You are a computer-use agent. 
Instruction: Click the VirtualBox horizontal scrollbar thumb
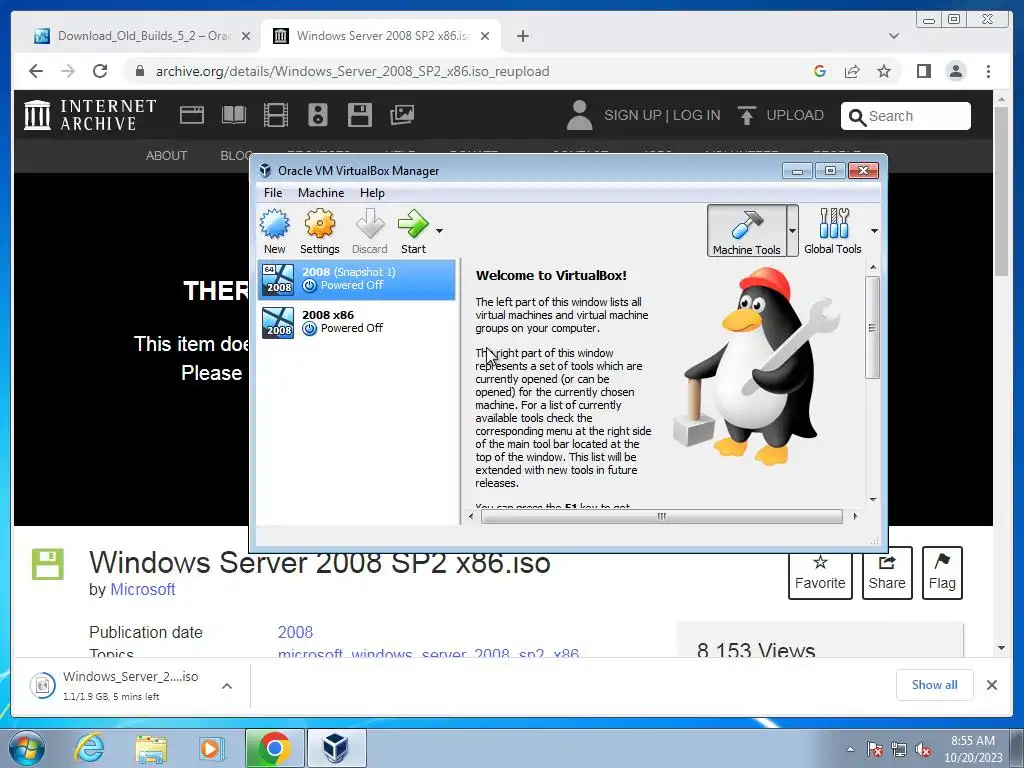pos(662,516)
